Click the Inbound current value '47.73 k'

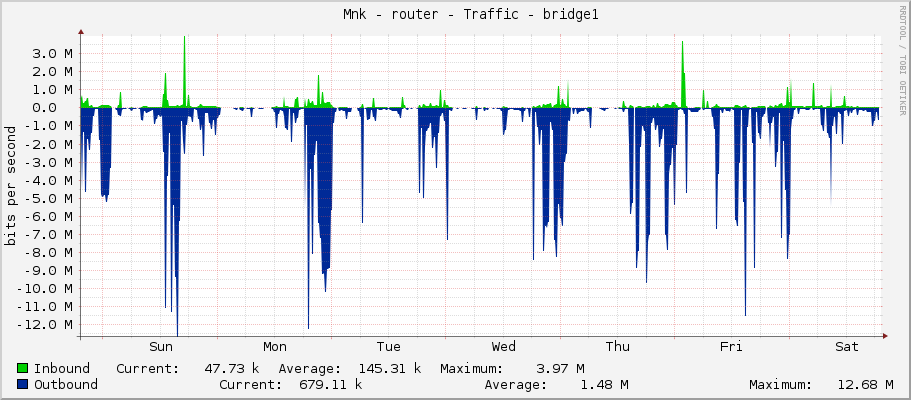(x=232, y=368)
